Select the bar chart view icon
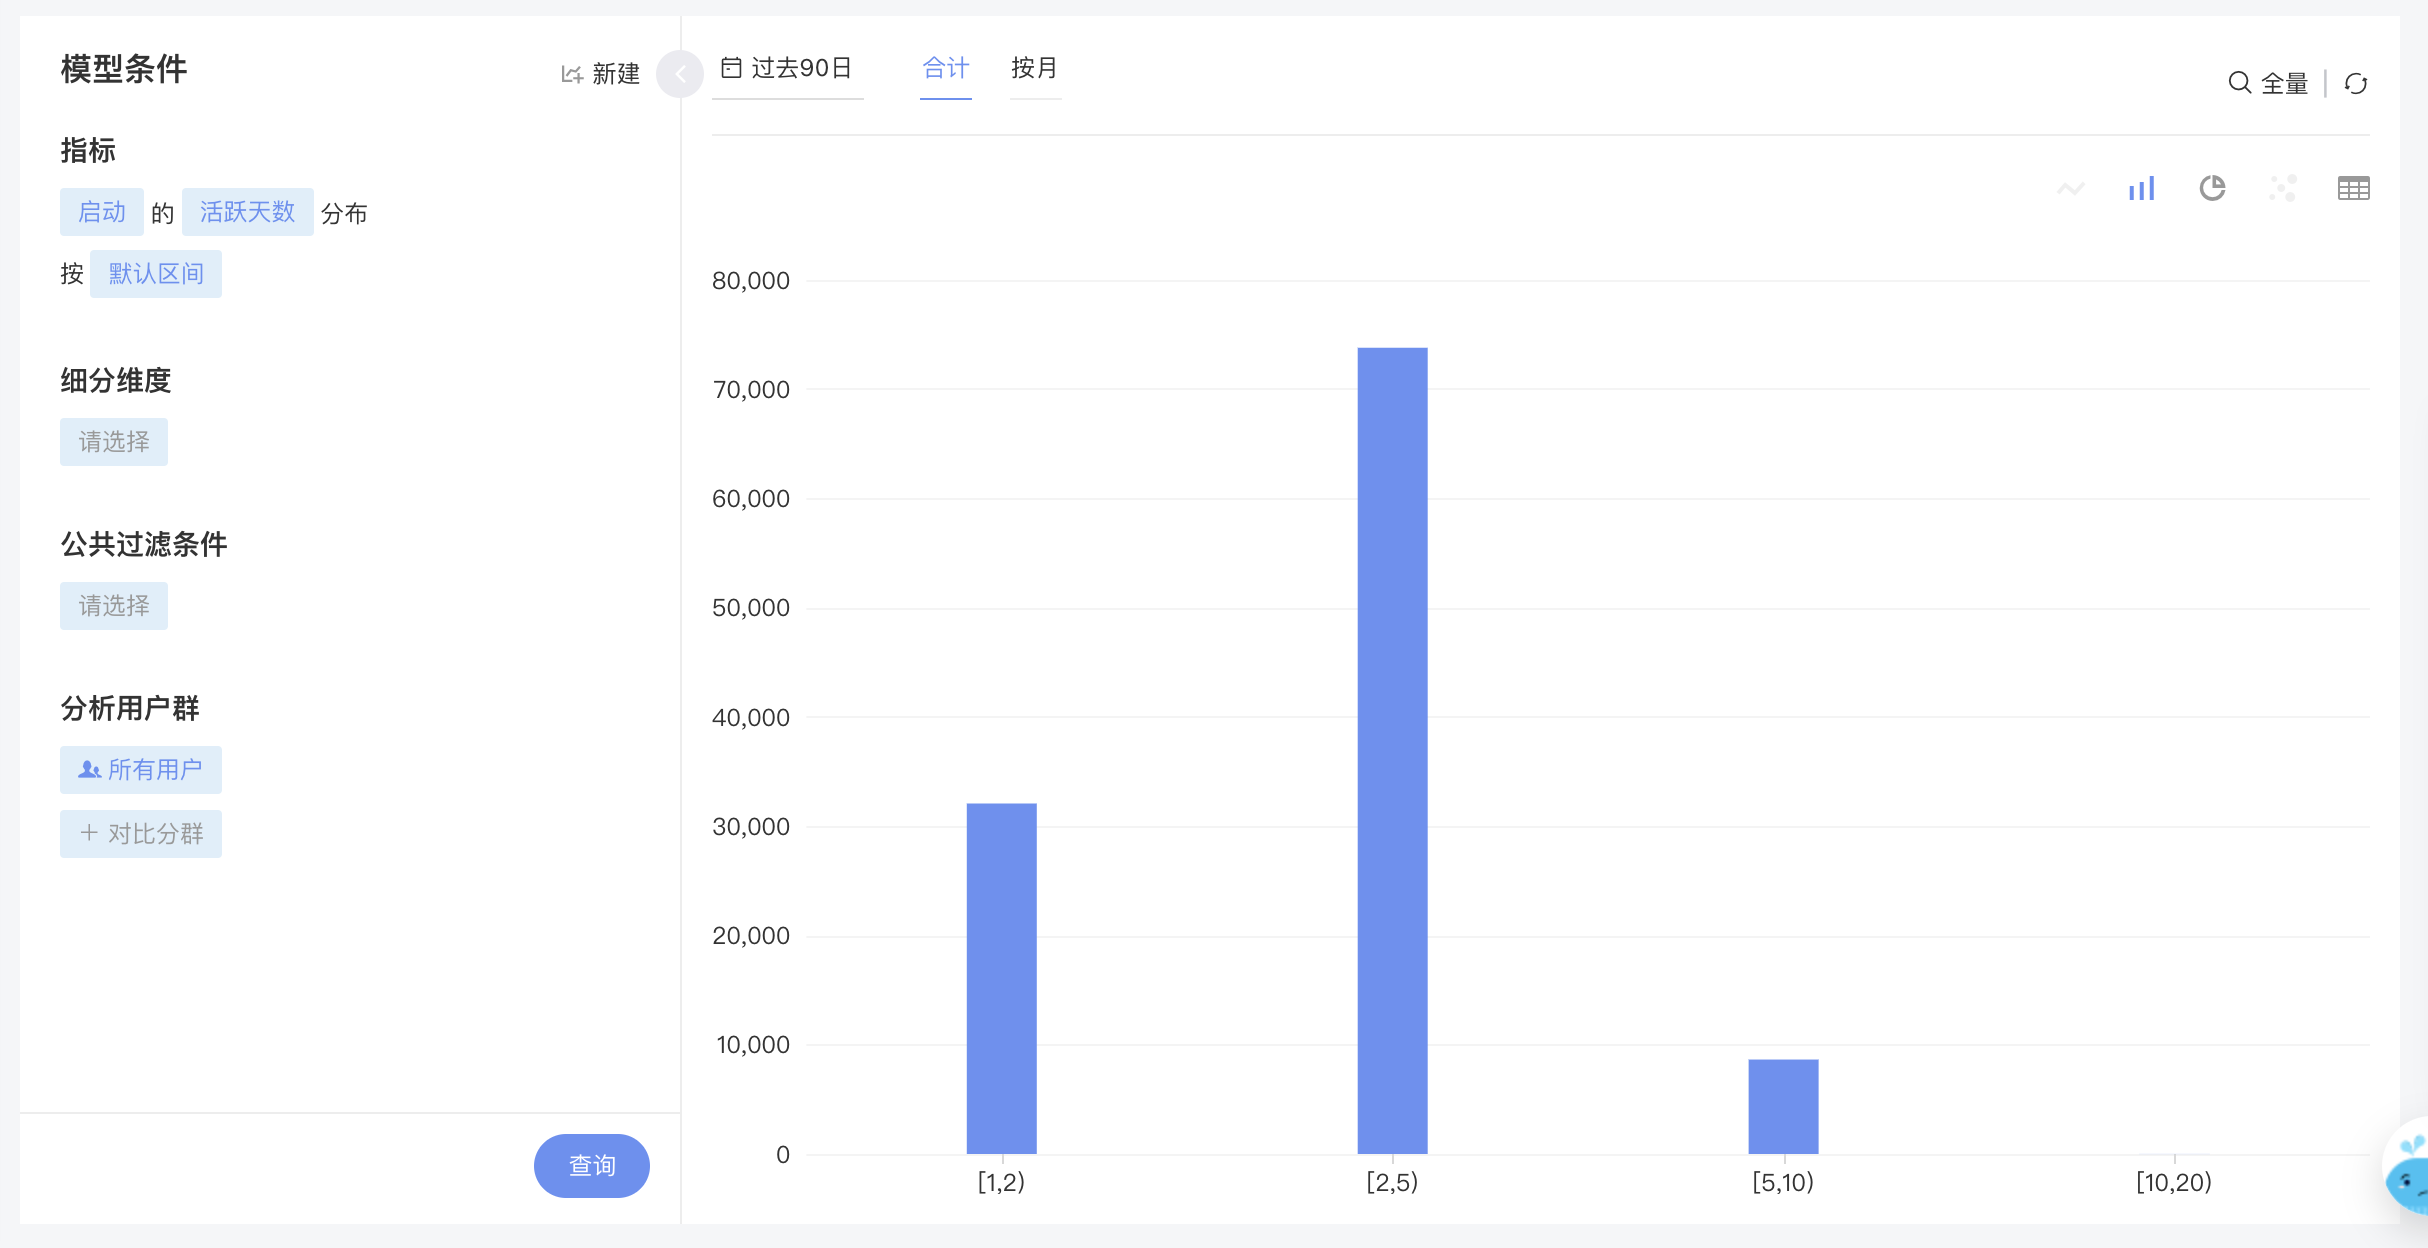The width and height of the screenshot is (2428, 1248). coord(2141,188)
